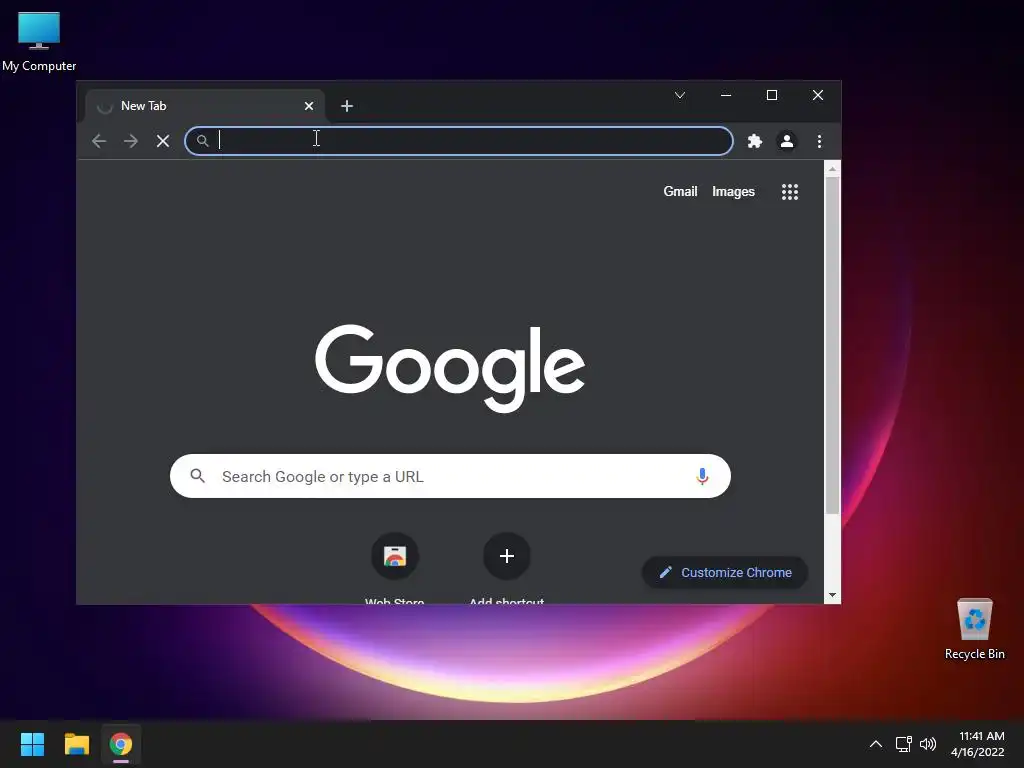This screenshot has width=1024, height=768.
Task: Open the Windows Start menu
Action: click(x=32, y=744)
